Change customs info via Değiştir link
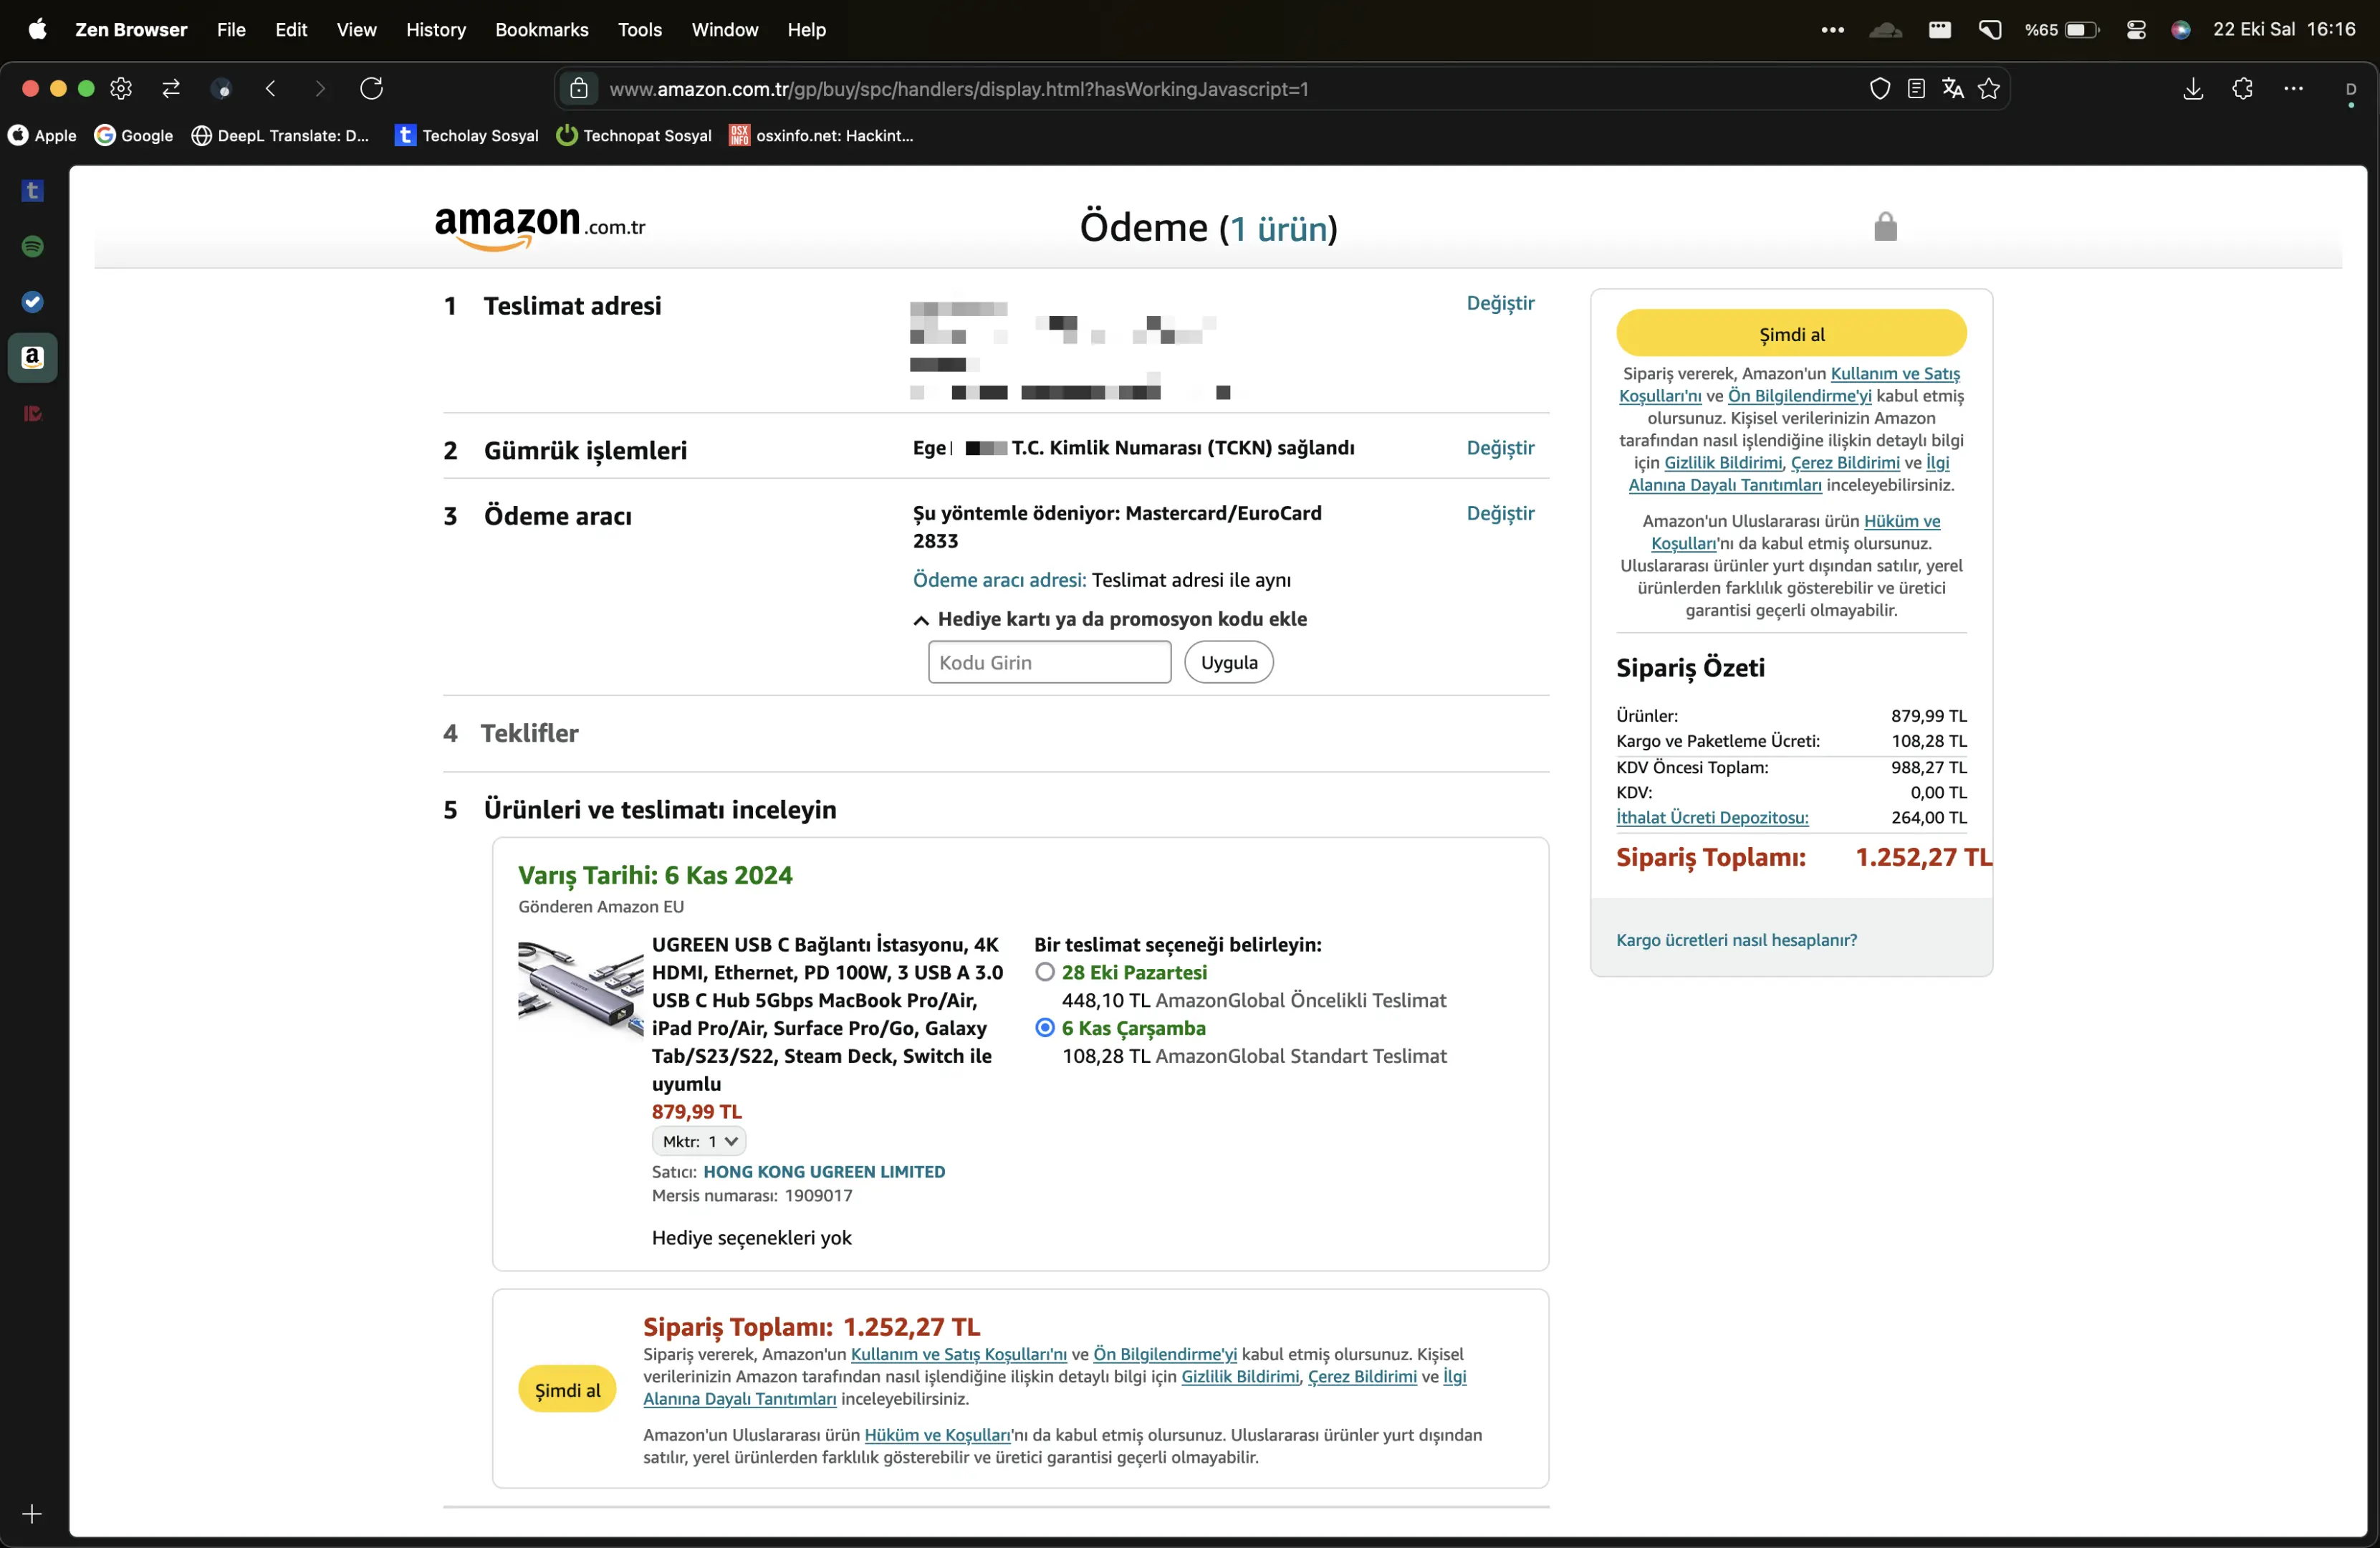 click(x=1500, y=448)
